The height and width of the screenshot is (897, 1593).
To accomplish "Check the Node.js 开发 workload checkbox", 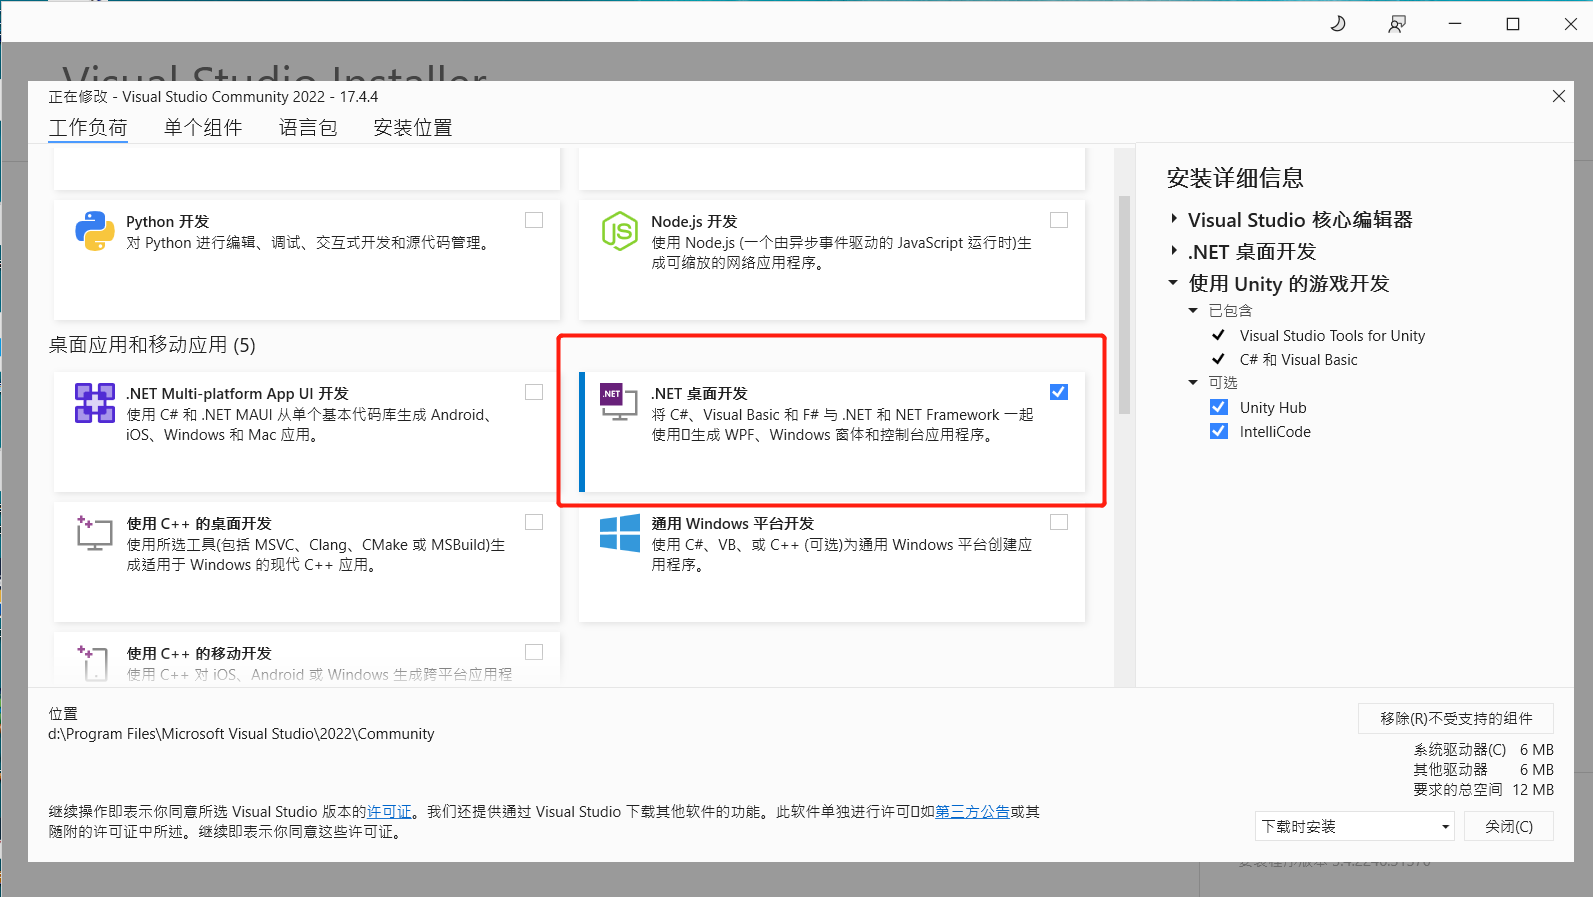I will [1059, 220].
